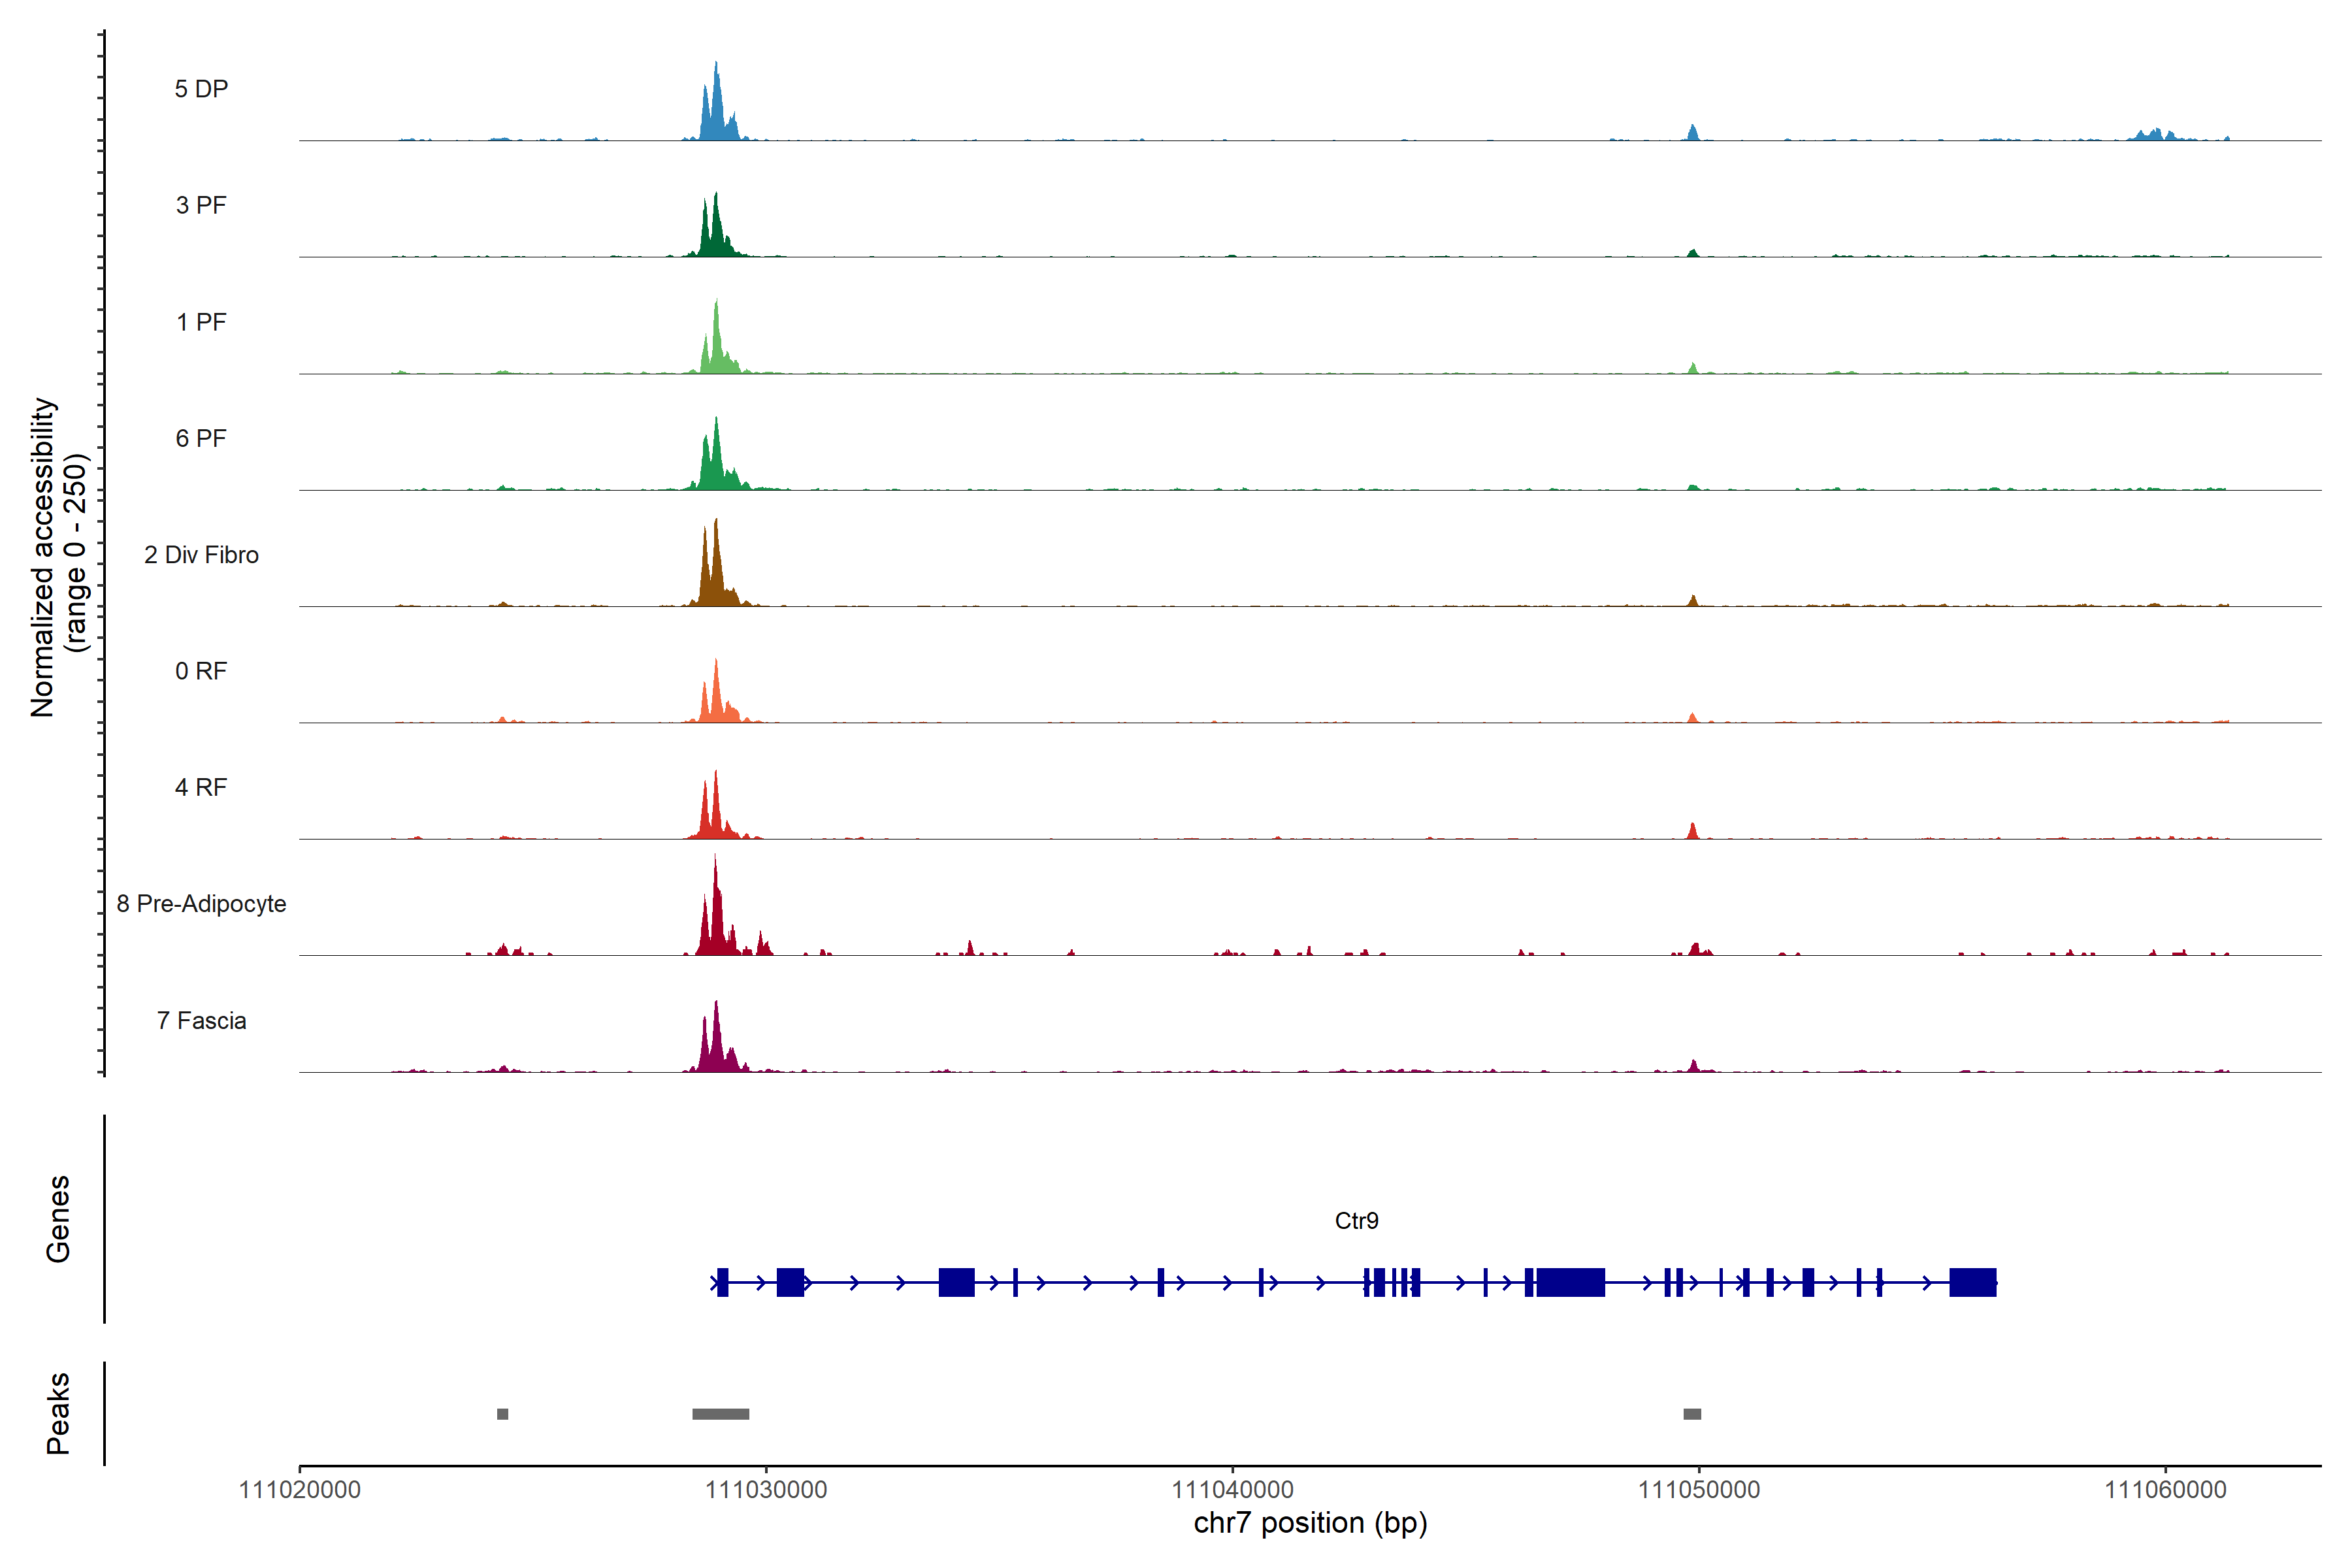Click the 2 Div Fibro track label
This screenshot has width=2352, height=1568.
[x=201, y=555]
